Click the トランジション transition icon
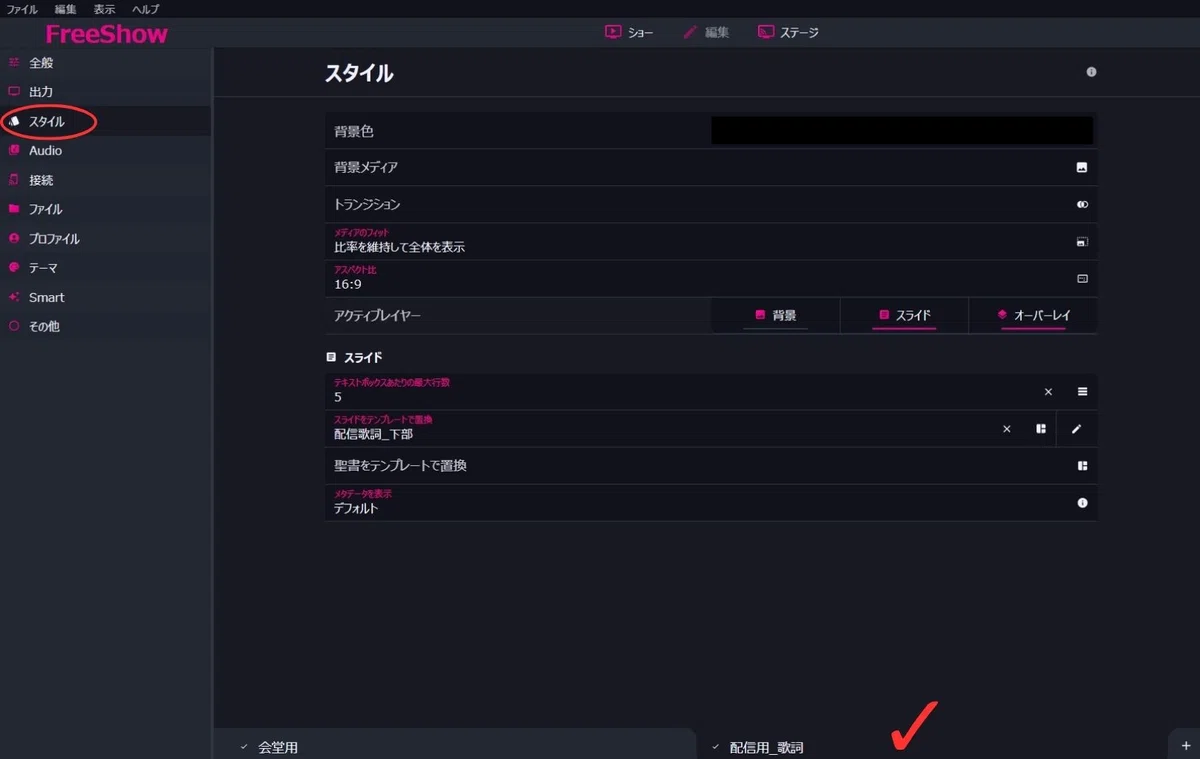Image resolution: width=1200 pixels, height=759 pixels. tap(1082, 204)
